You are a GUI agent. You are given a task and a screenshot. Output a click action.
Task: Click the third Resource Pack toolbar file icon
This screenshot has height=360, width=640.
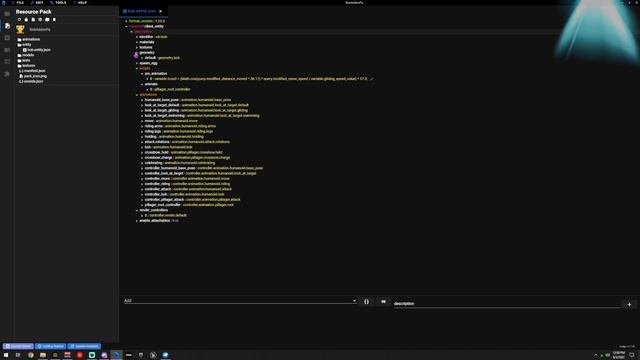[33, 20]
